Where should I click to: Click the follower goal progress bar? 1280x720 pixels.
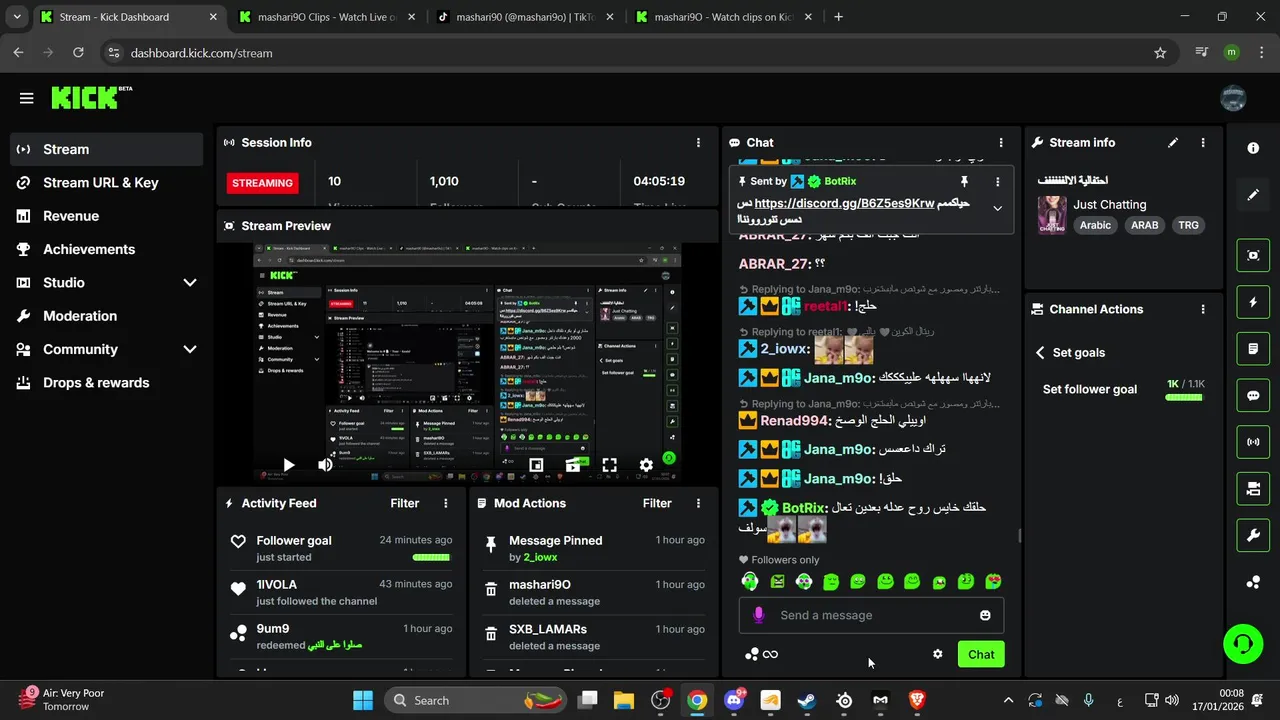(x=1184, y=397)
